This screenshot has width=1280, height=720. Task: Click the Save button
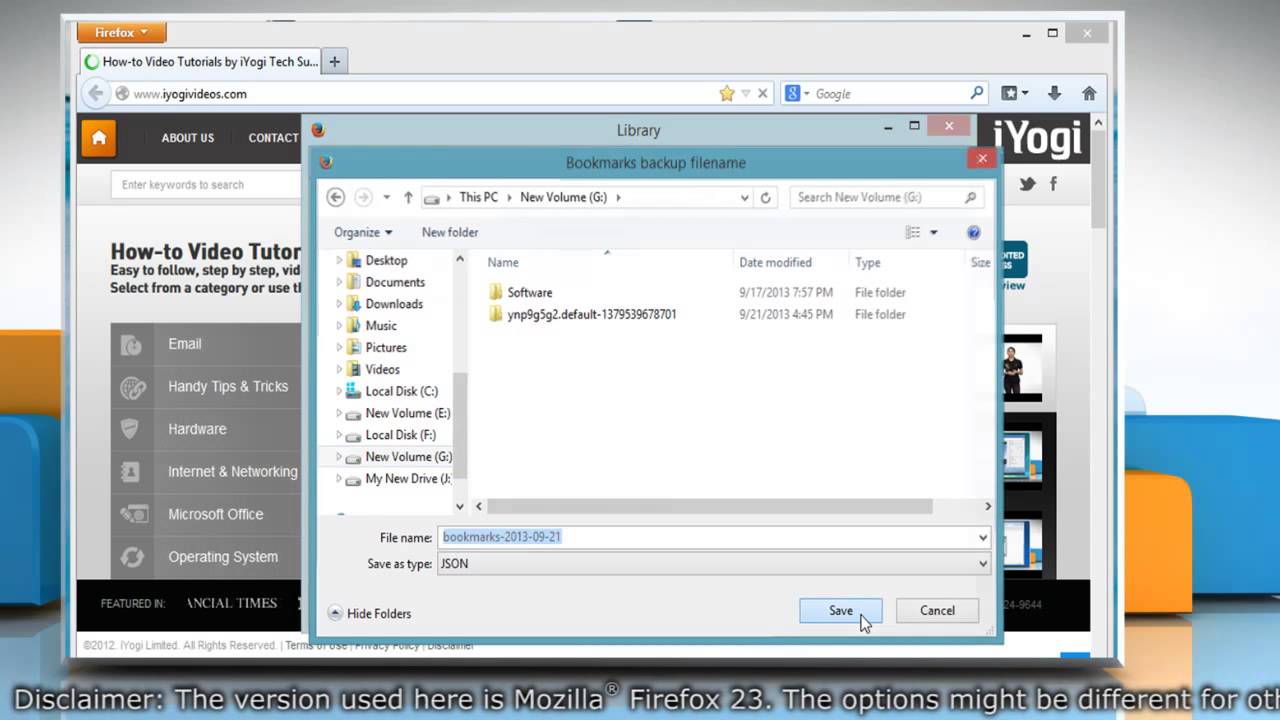coord(840,610)
